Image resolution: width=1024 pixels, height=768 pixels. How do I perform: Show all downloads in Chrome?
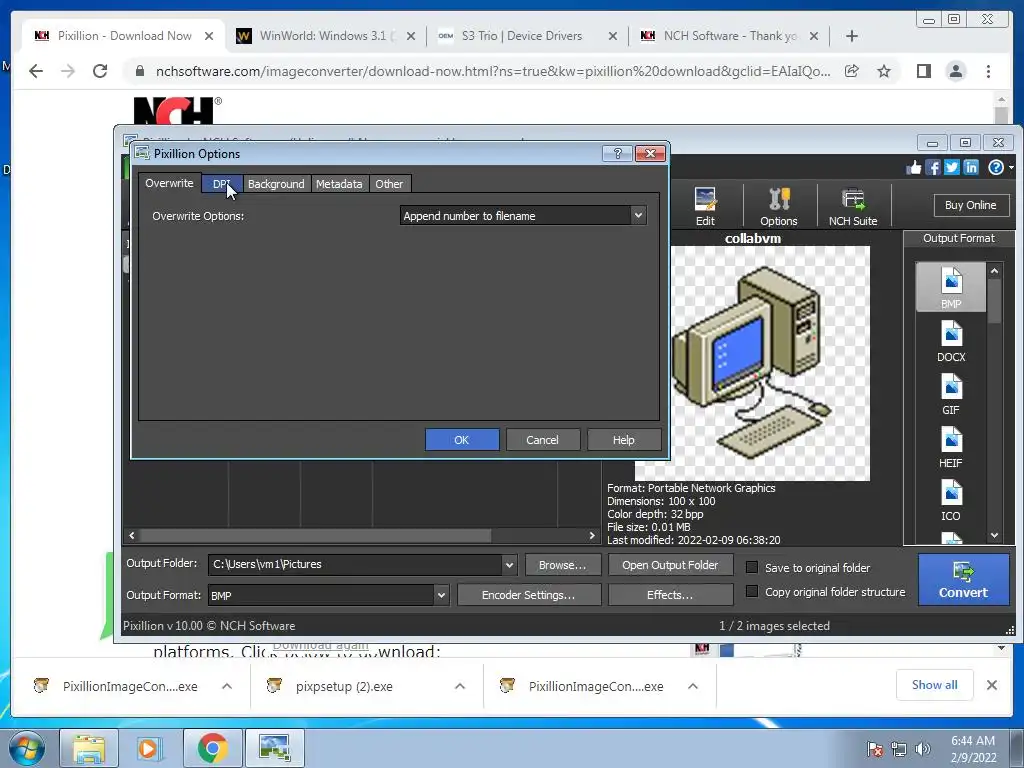pyautogui.click(x=935, y=685)
